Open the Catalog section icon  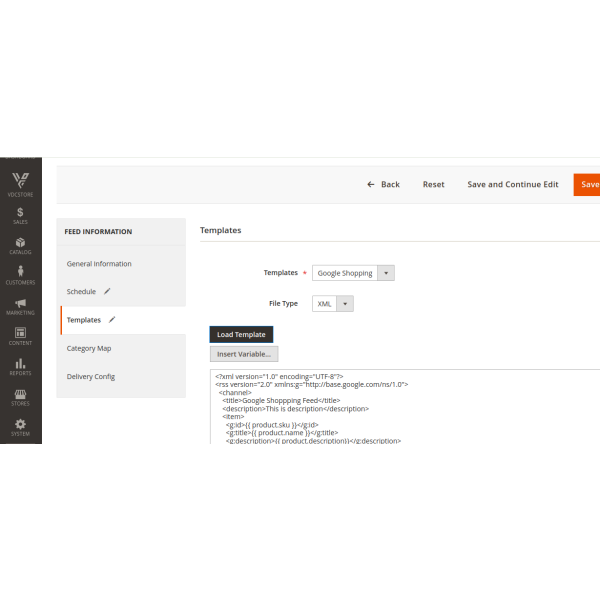[x=20, y=246]
